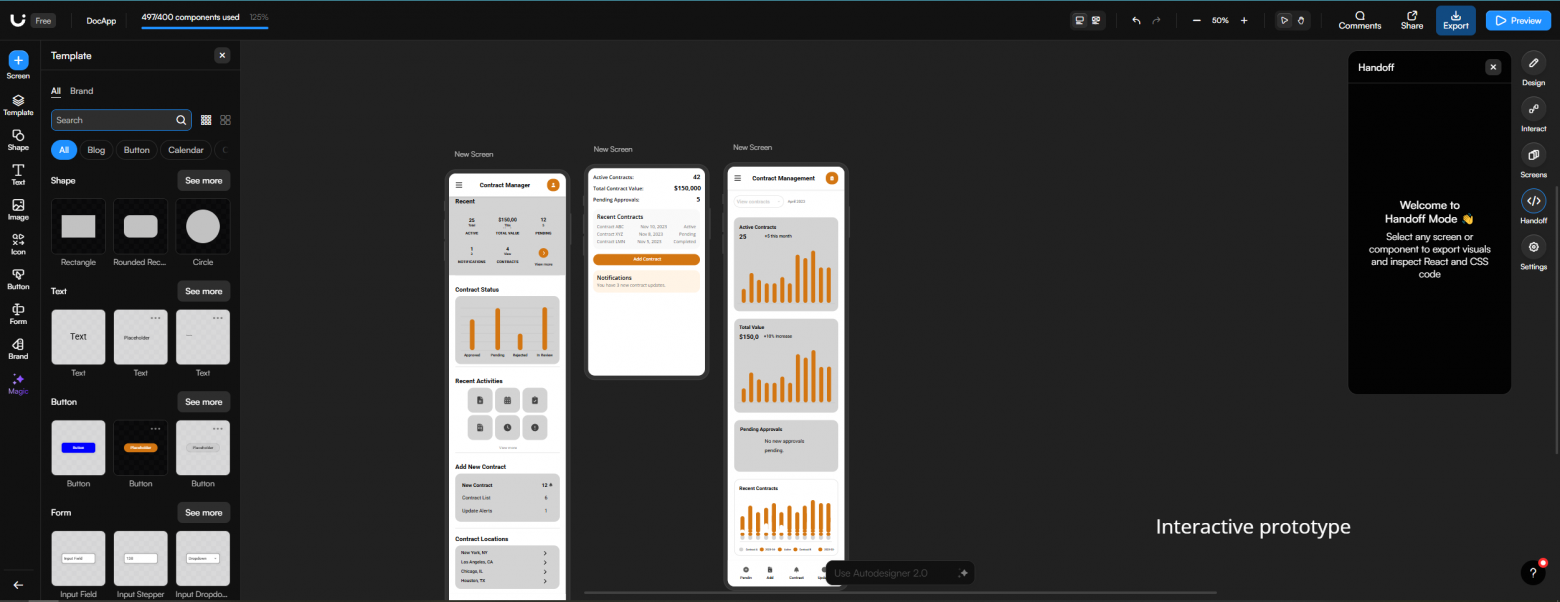Zoom in with the plus button
The height and width of the screenshot is (602, 1560).
tap(1244, 20)
